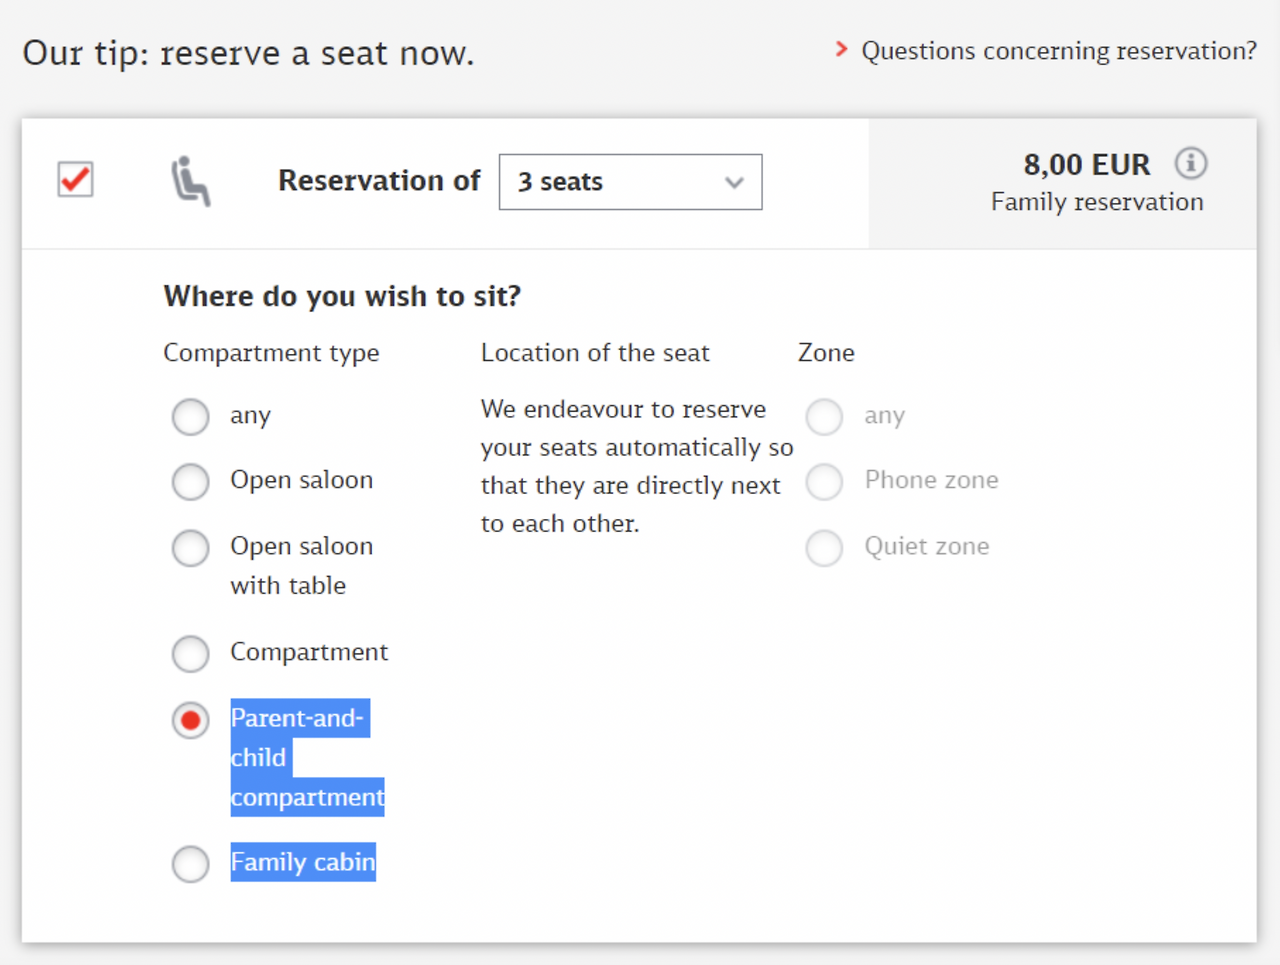Click the Family reservation price text
The image size is (1280, 965).
[1097, 202]
